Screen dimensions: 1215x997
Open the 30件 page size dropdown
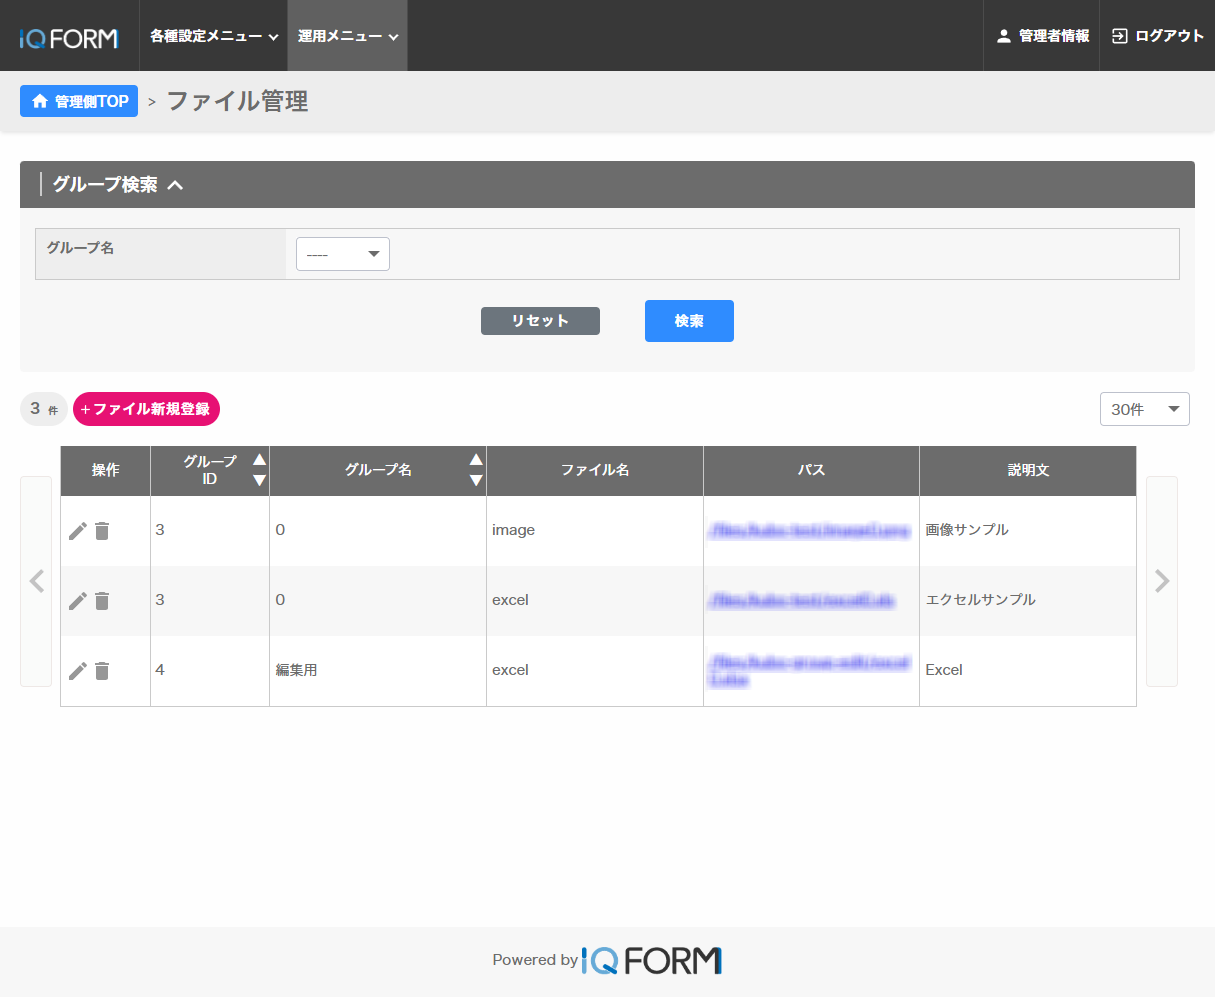tap(1144, 409)
